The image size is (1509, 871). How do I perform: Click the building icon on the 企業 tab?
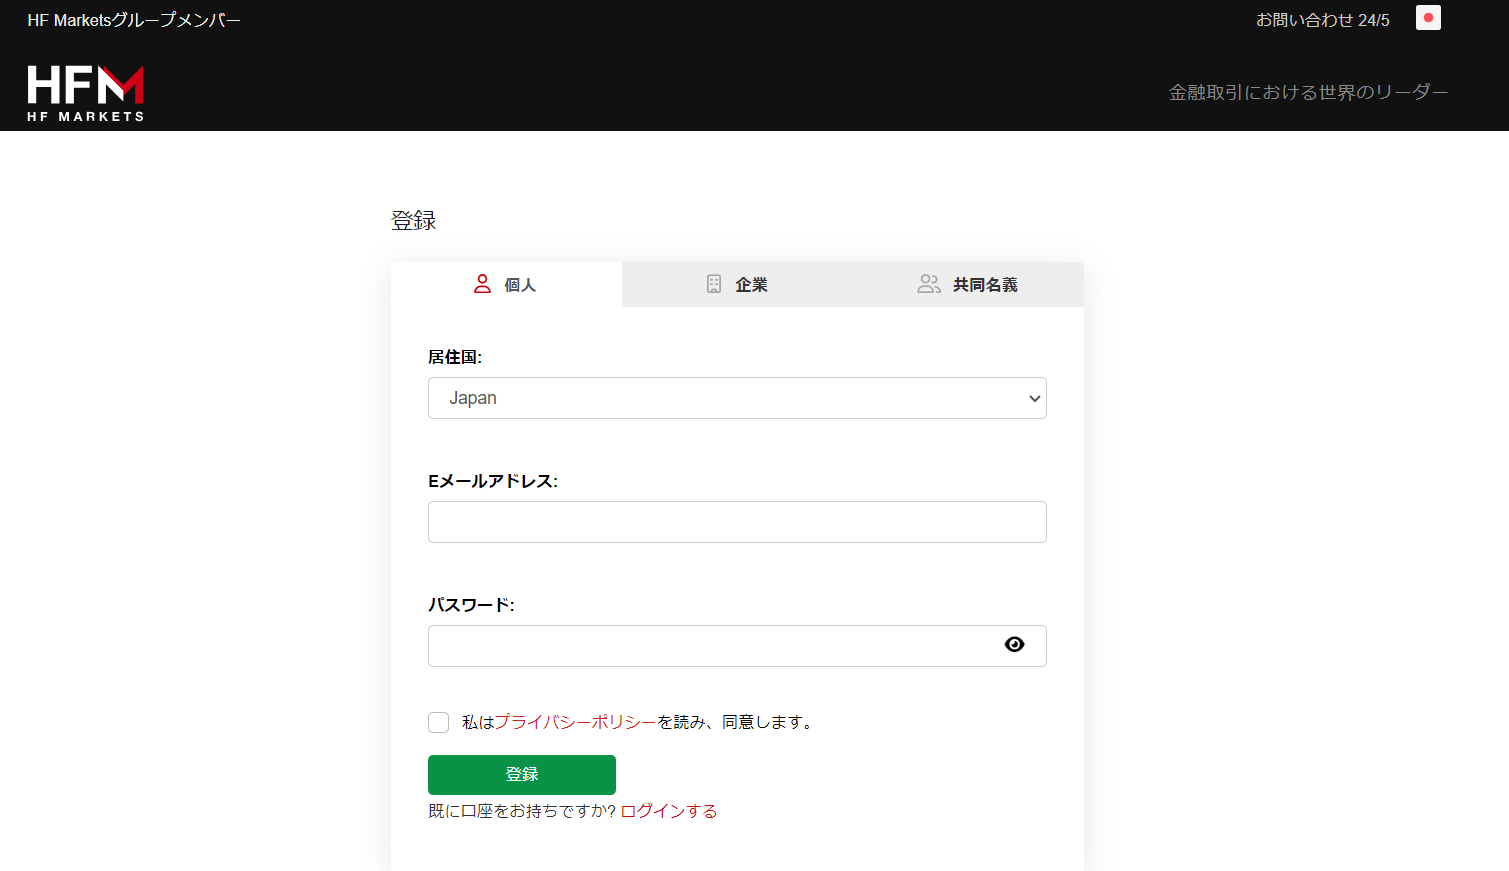pyautogui.click(x=712, y=284)
